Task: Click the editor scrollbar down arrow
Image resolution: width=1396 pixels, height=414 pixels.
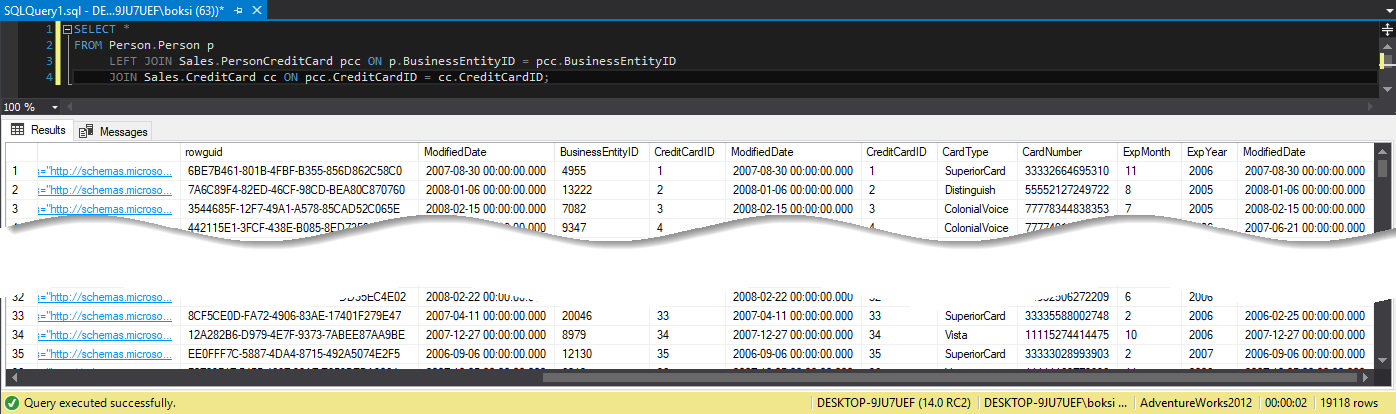Action: coord(1385,92)
